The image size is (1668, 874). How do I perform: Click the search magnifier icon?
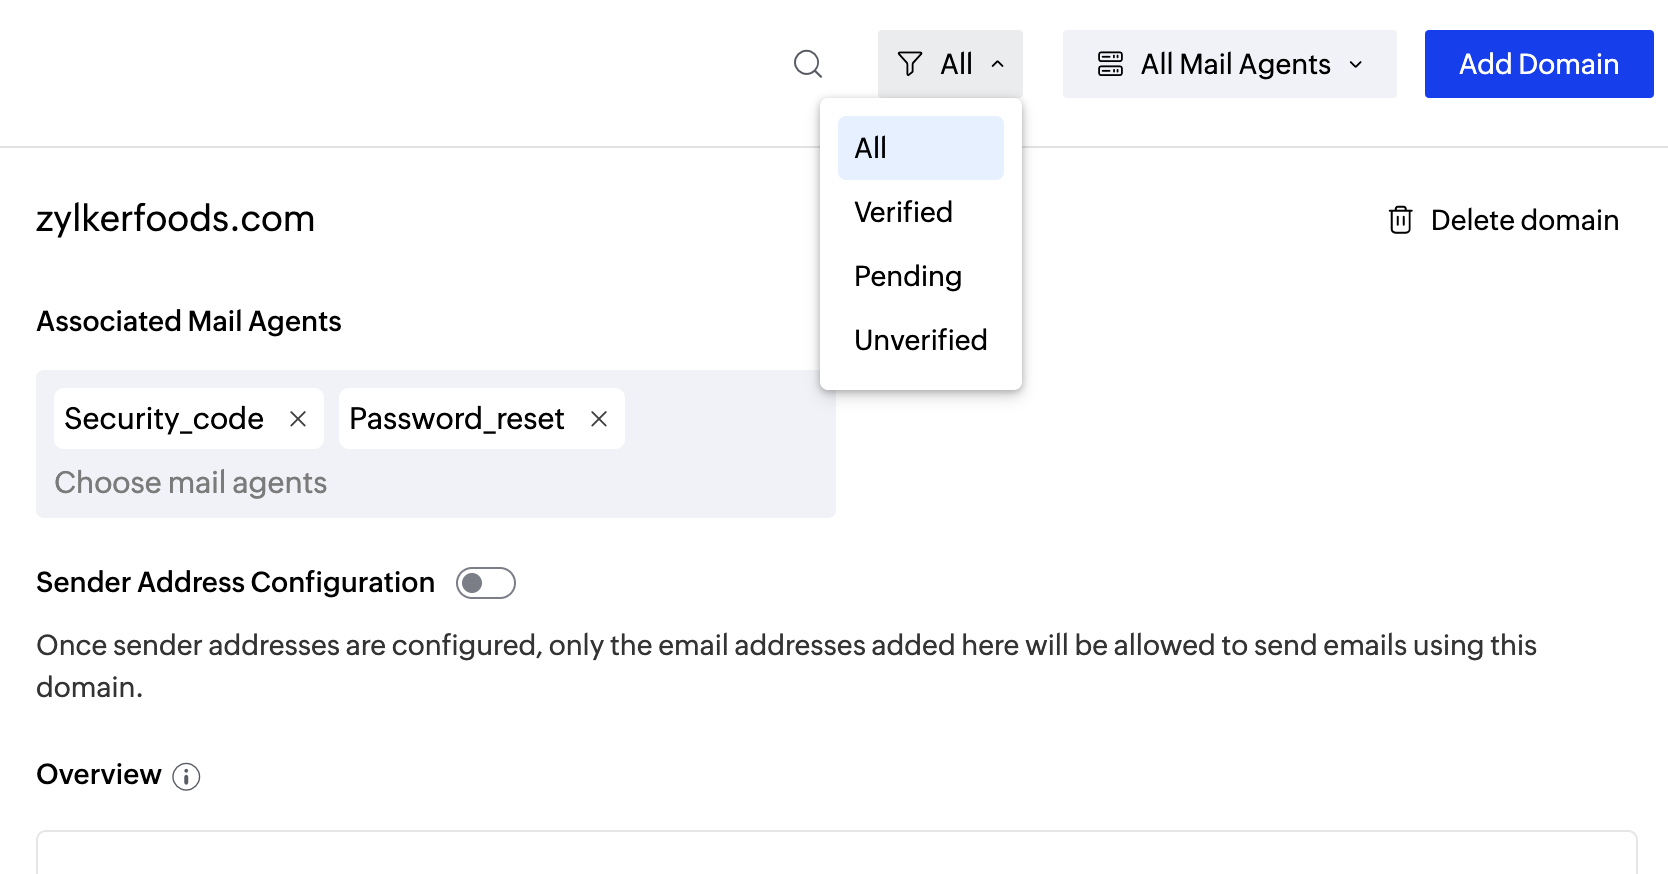click(x=807, y=64)
